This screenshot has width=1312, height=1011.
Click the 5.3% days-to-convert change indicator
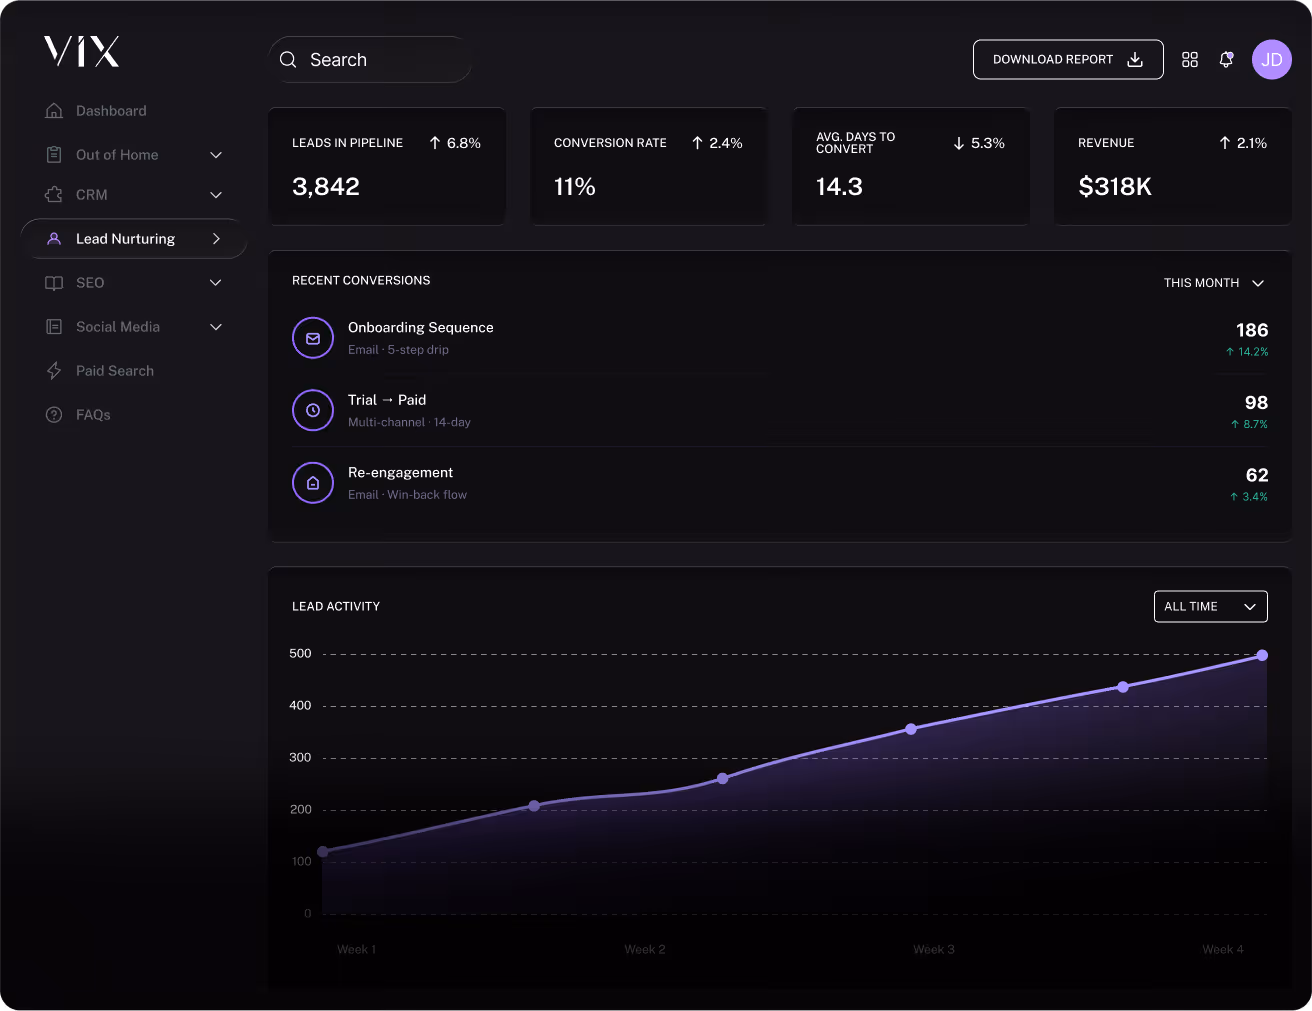(x=979, y=143)
